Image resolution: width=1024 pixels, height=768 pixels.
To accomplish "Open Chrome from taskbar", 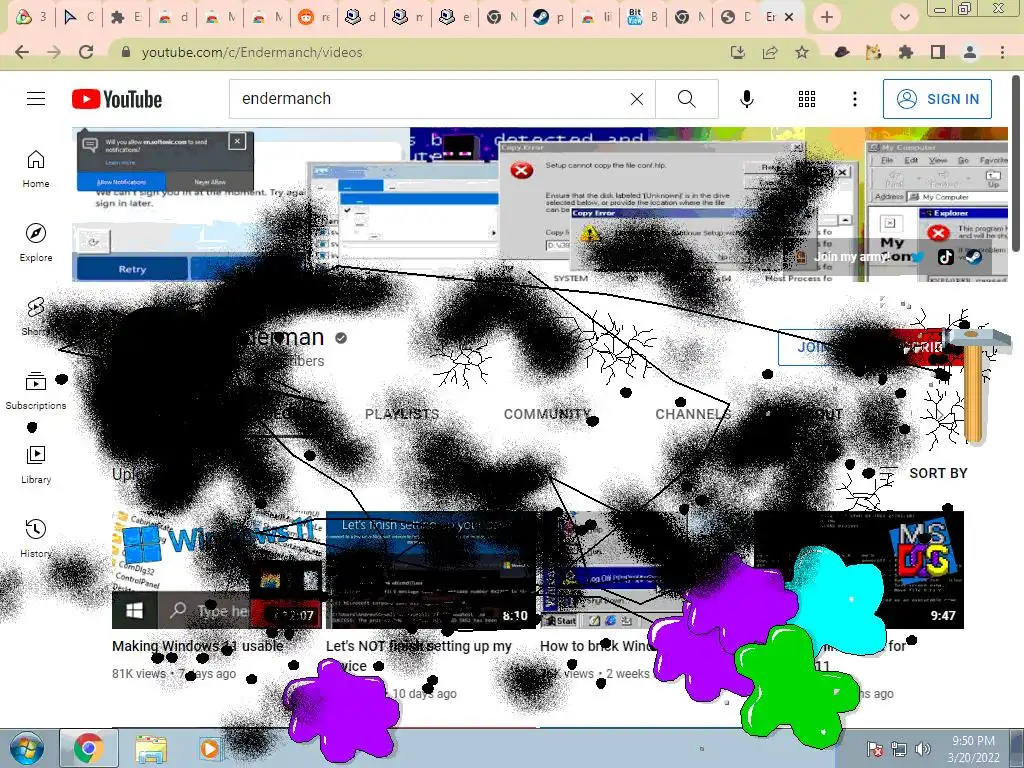I will click(x=89, y=748).
